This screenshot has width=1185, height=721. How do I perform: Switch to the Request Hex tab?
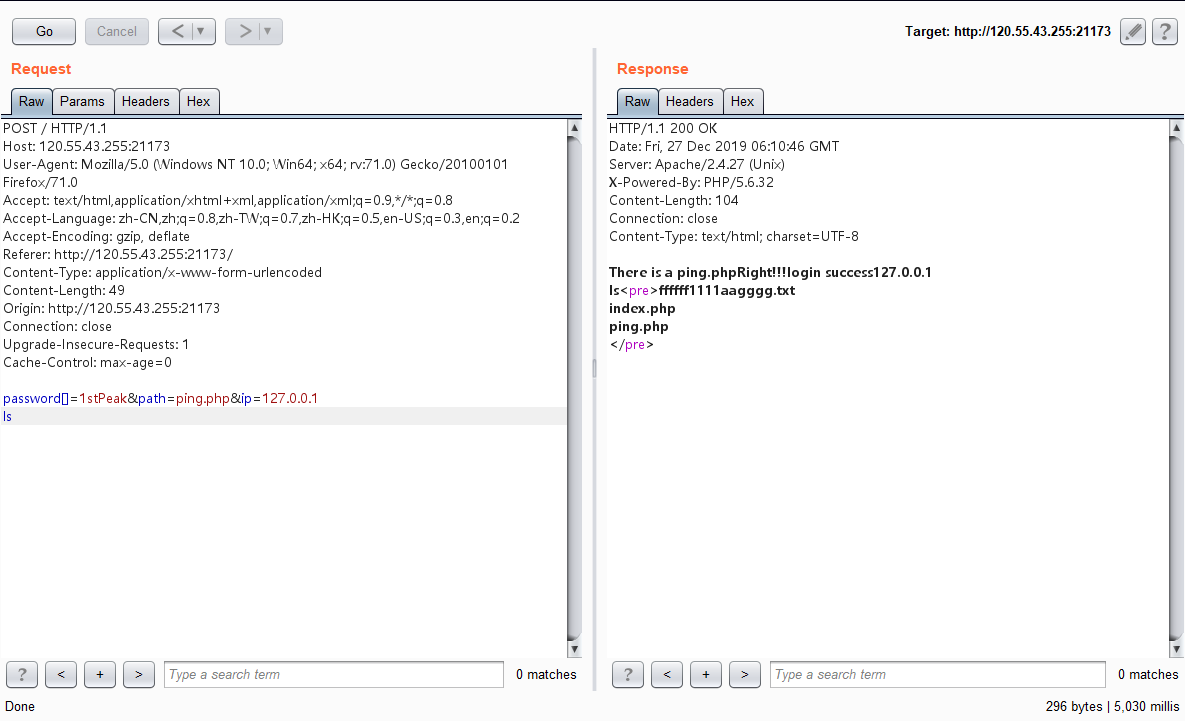coord(199,101)
